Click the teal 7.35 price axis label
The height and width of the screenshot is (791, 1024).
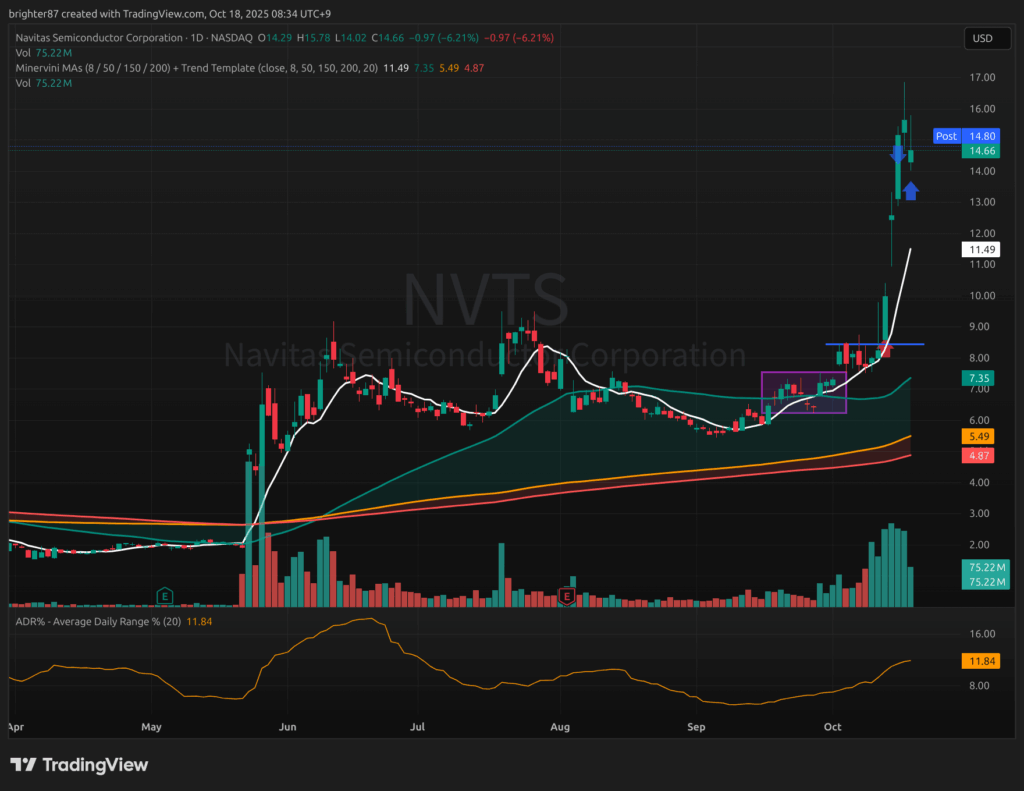976,378
